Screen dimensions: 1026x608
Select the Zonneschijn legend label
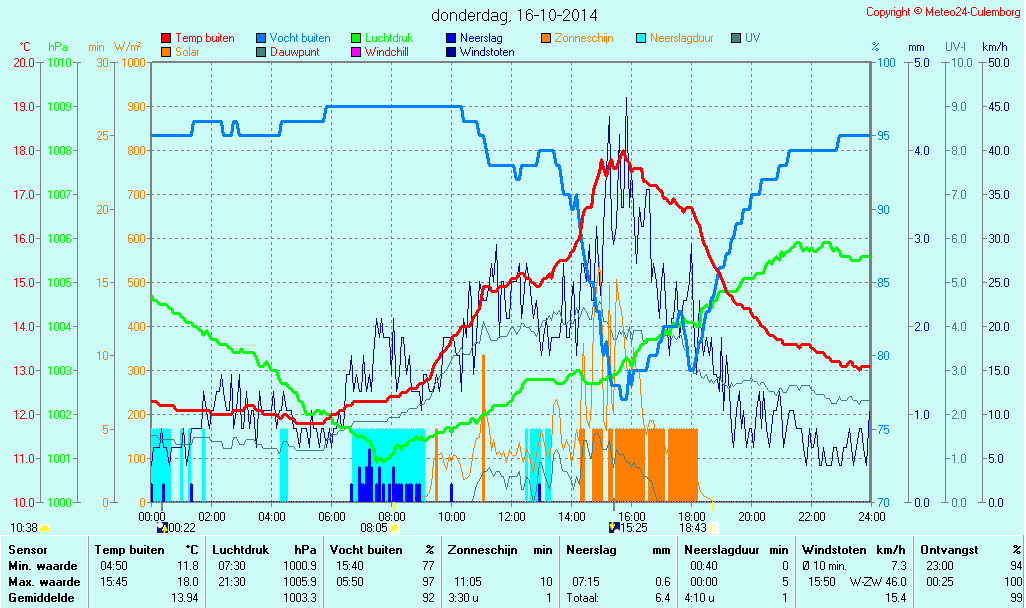583,38
